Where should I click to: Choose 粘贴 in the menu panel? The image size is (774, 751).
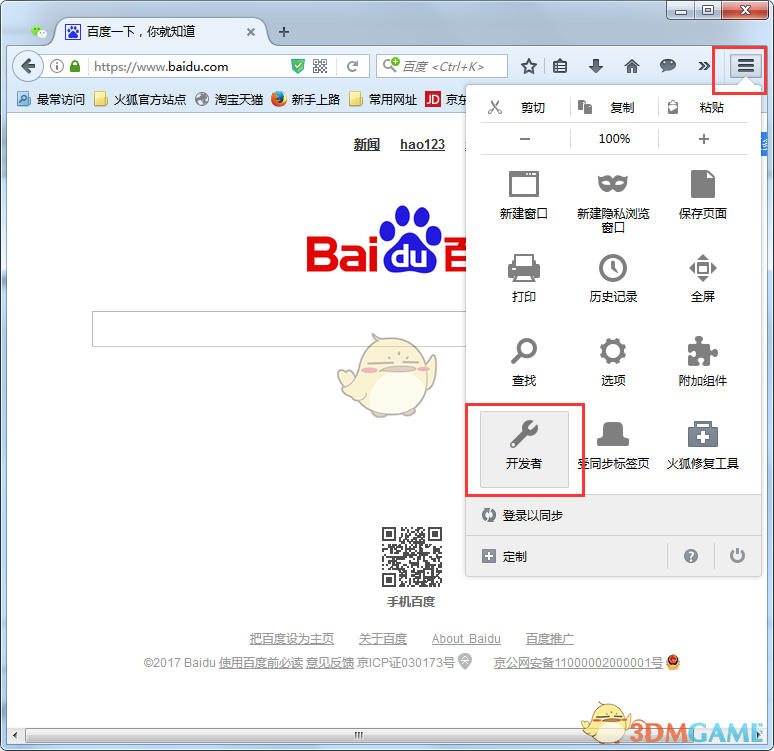703,107
